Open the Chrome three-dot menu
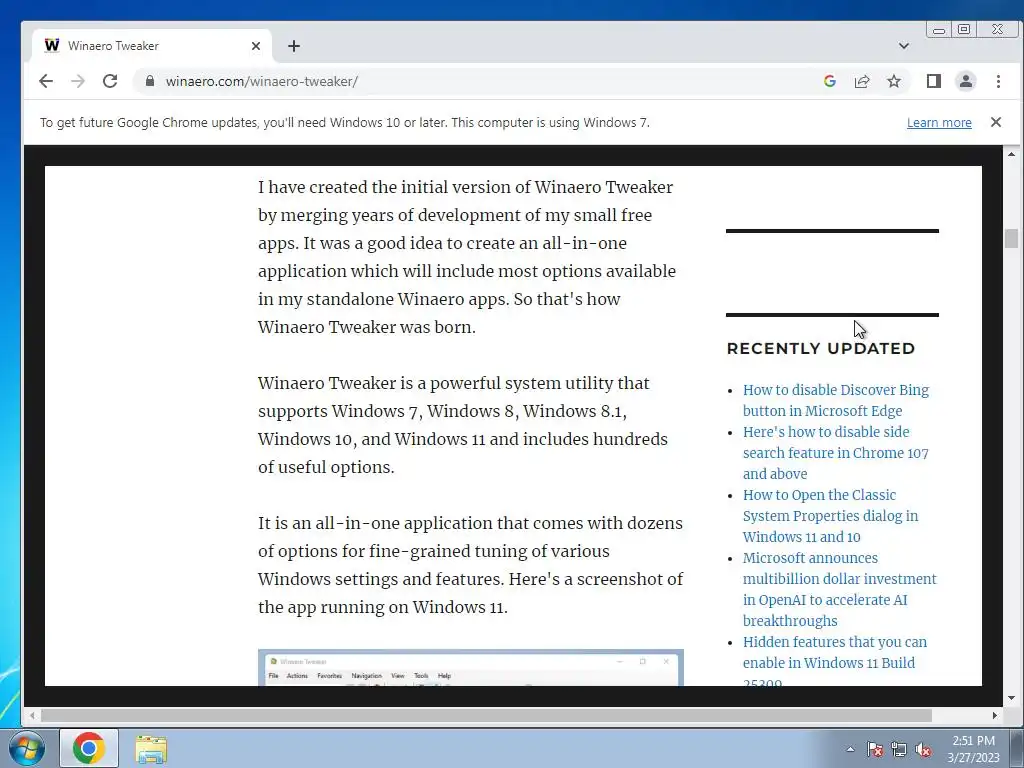Viewport: 1024px width, 768px height. (x=998, y=81)
